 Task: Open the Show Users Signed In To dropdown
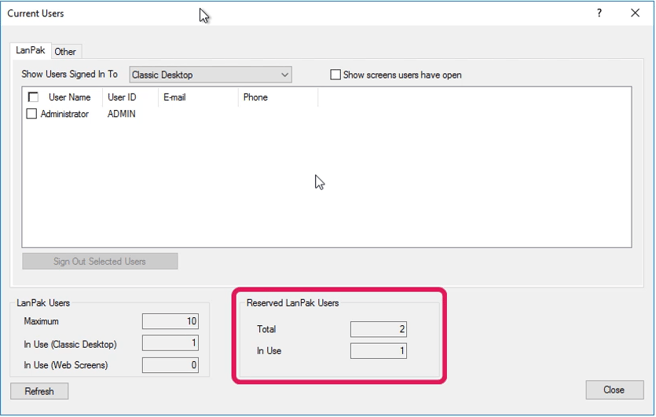point(210,75)
